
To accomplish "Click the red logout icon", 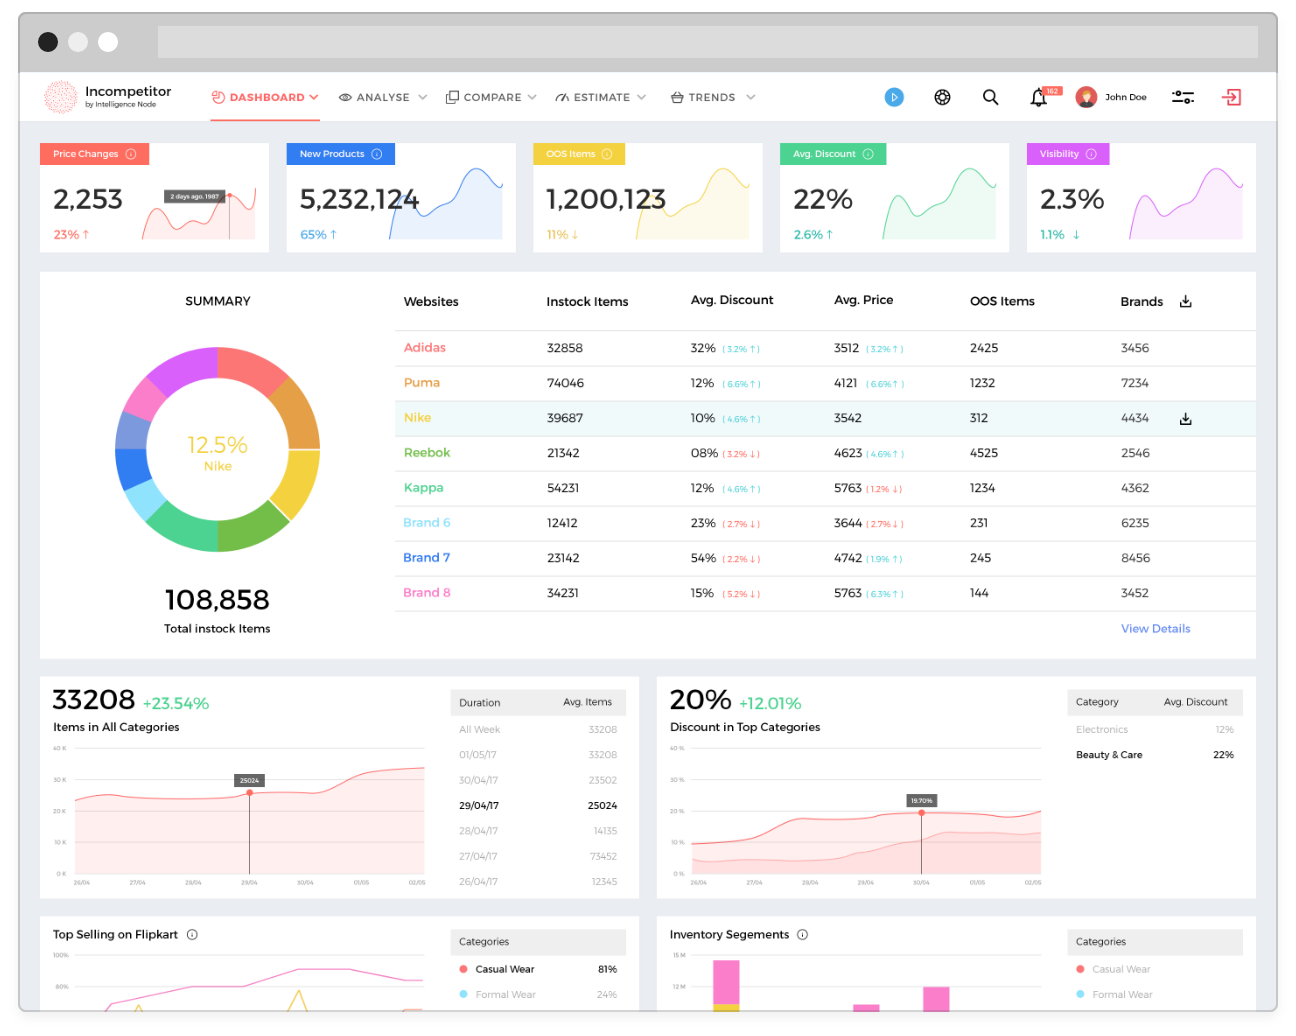I will pyautogui.click(x=1232, y=97).
